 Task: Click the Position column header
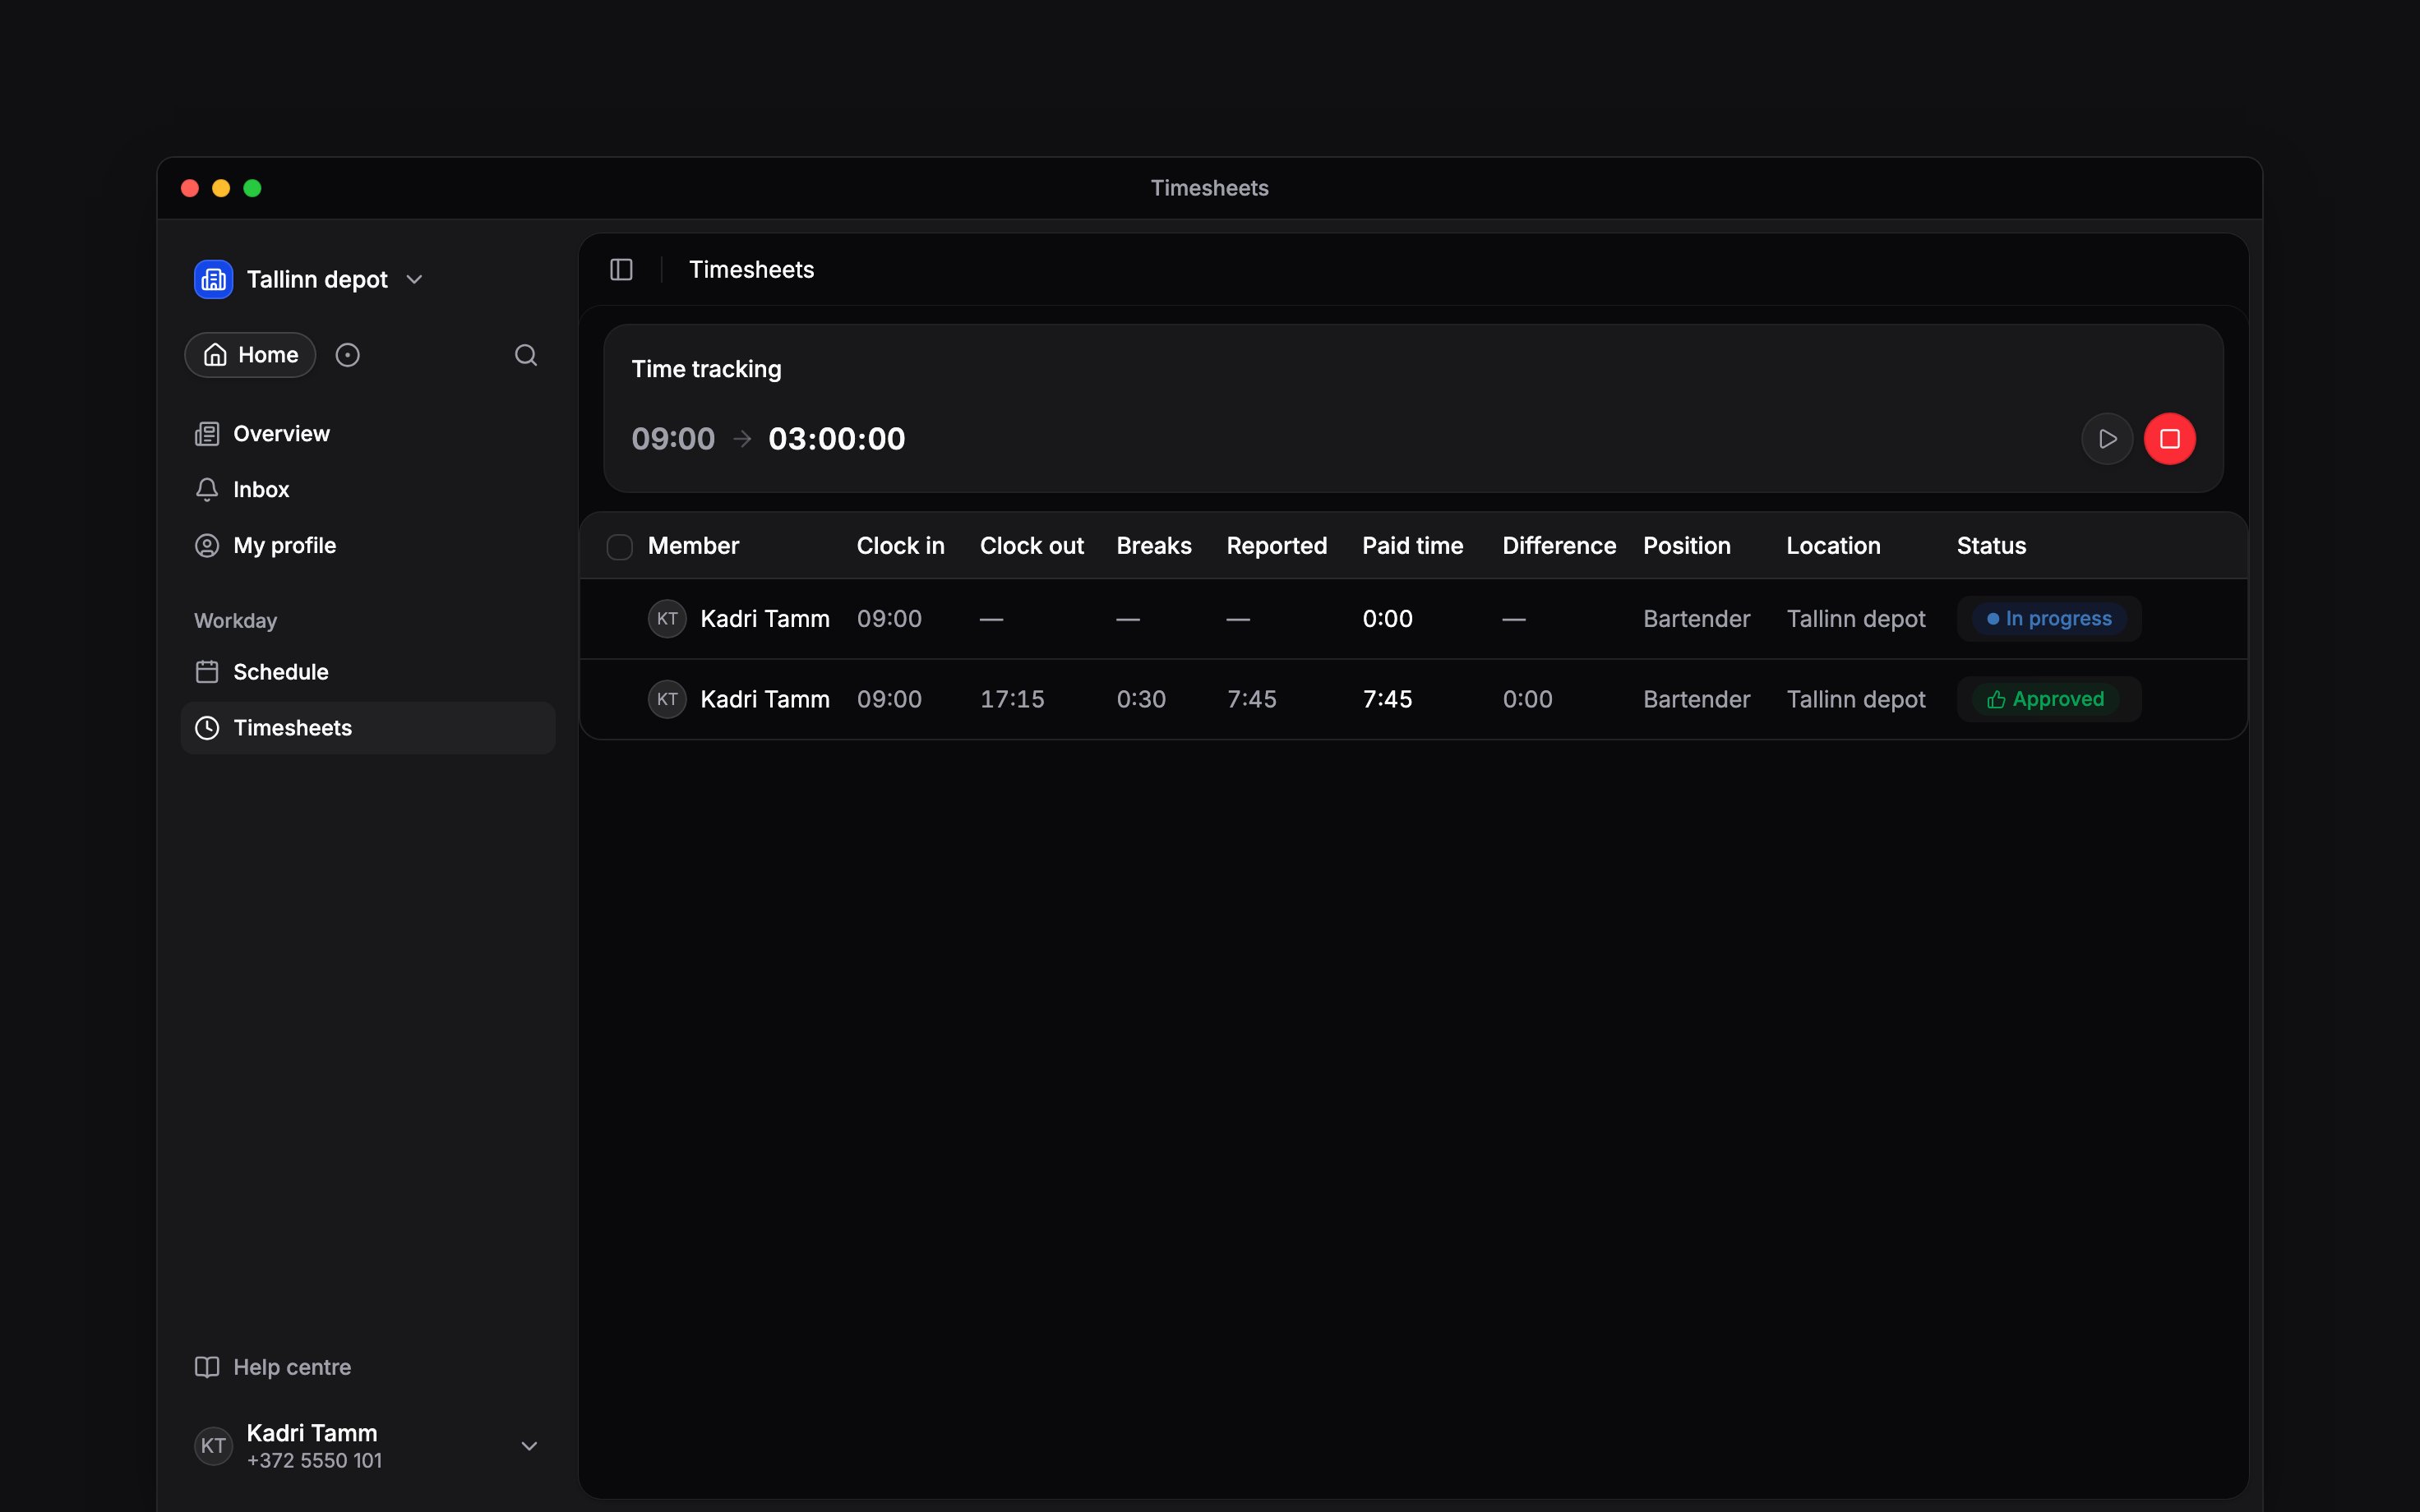tap(1686, 546)
